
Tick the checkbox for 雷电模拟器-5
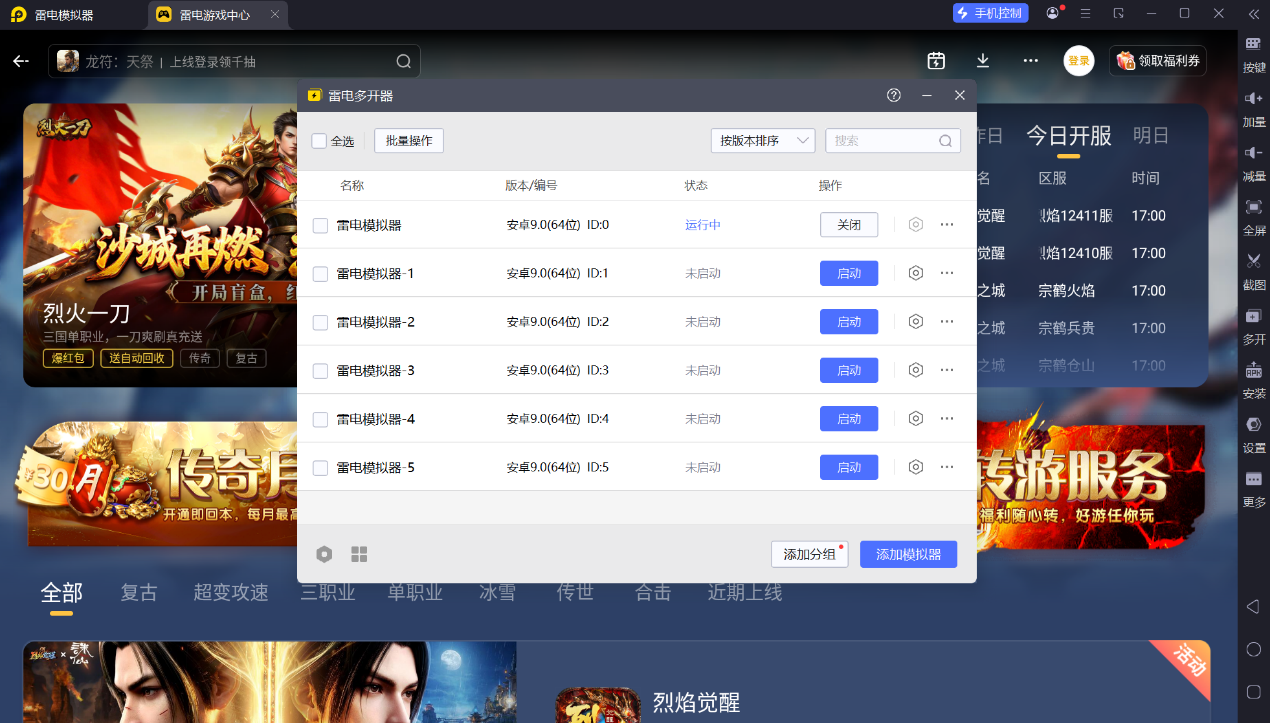[320, 468]
